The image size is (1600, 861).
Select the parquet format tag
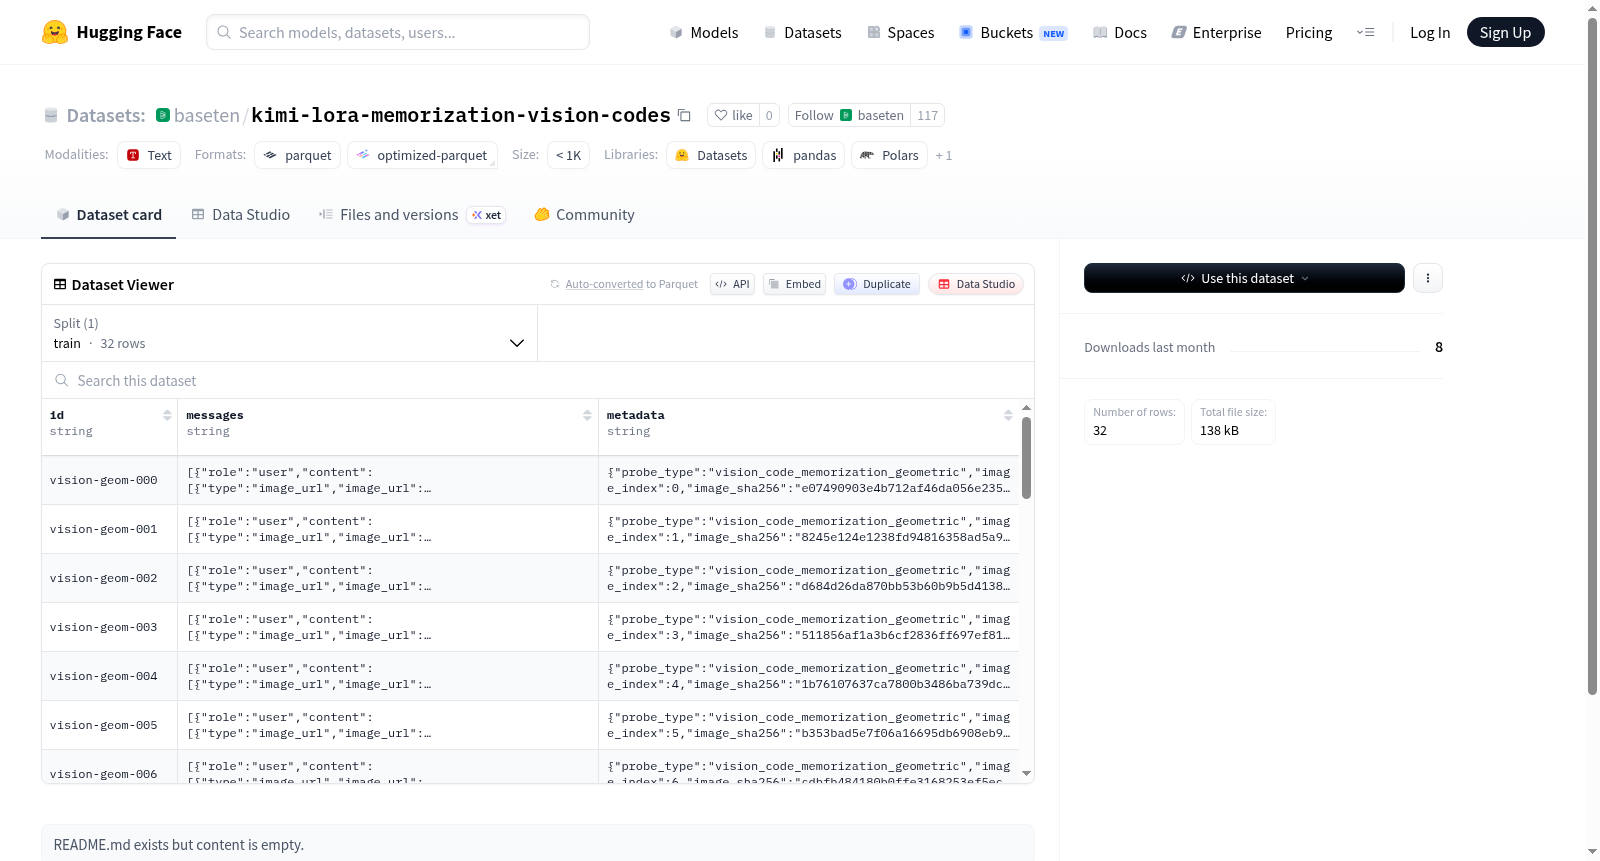[298, 155]
